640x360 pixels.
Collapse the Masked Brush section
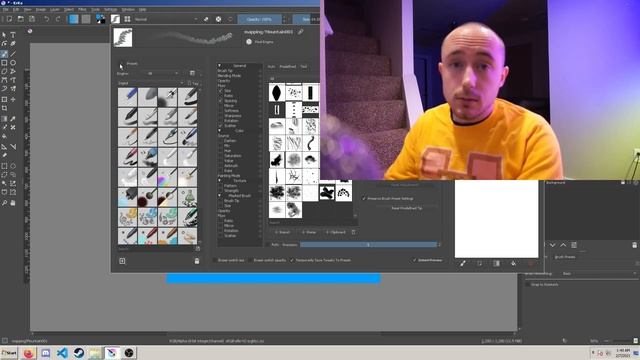coord(219,196)
